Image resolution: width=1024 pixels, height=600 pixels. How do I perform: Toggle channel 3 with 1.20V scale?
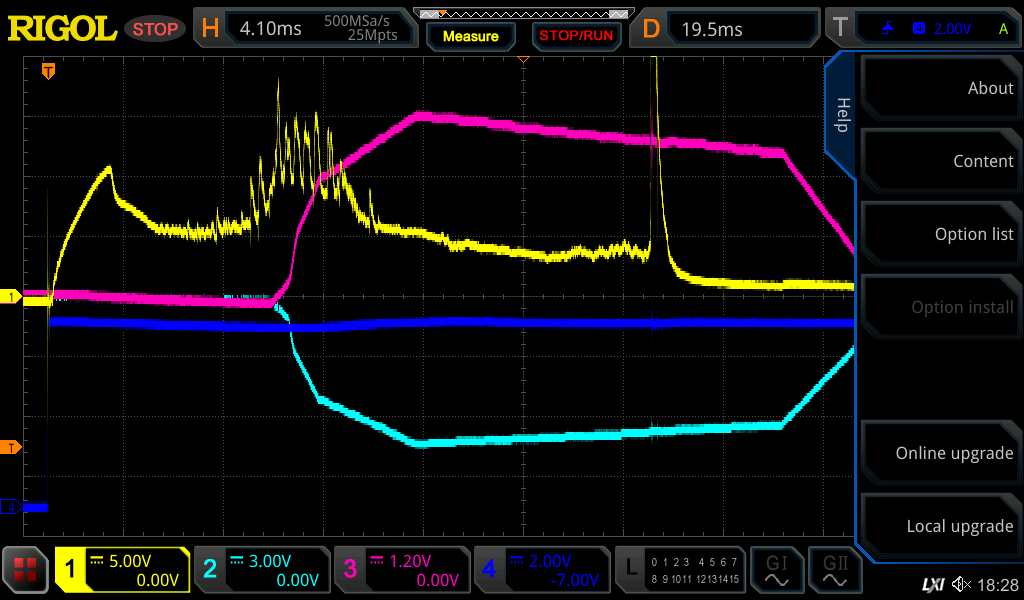pos(400,570)
